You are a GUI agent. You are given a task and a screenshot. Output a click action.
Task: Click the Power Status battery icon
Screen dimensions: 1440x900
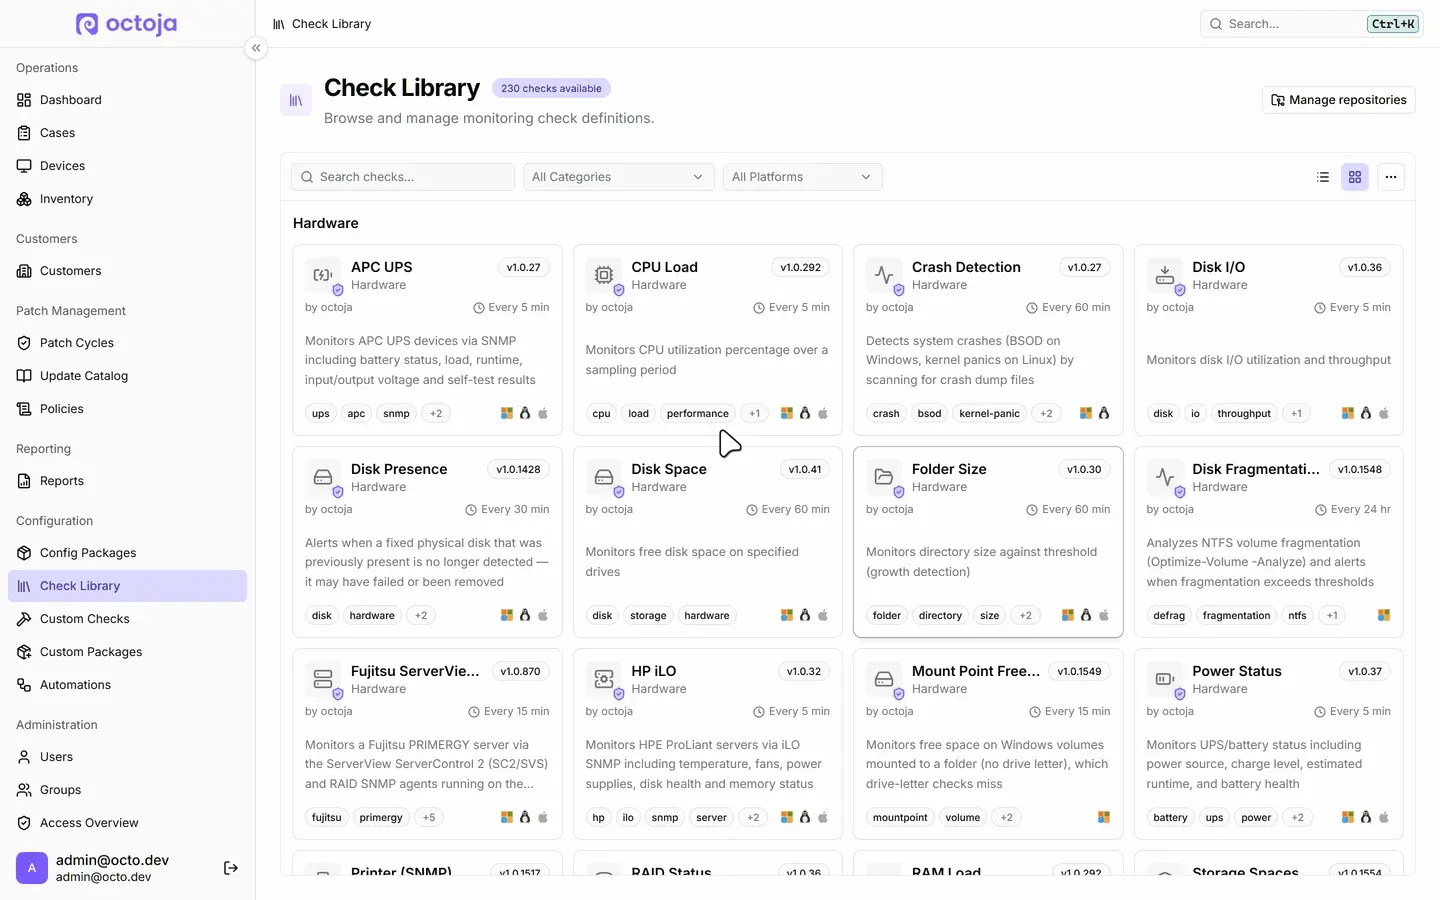pyautogui.click(x=1165, y=679)
